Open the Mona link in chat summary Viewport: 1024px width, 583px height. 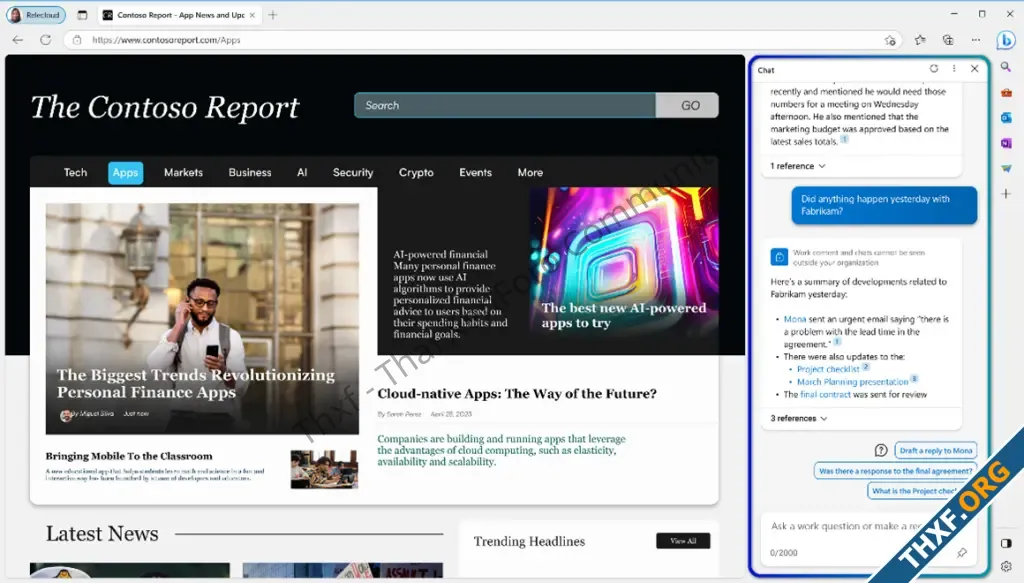[795, 319]
